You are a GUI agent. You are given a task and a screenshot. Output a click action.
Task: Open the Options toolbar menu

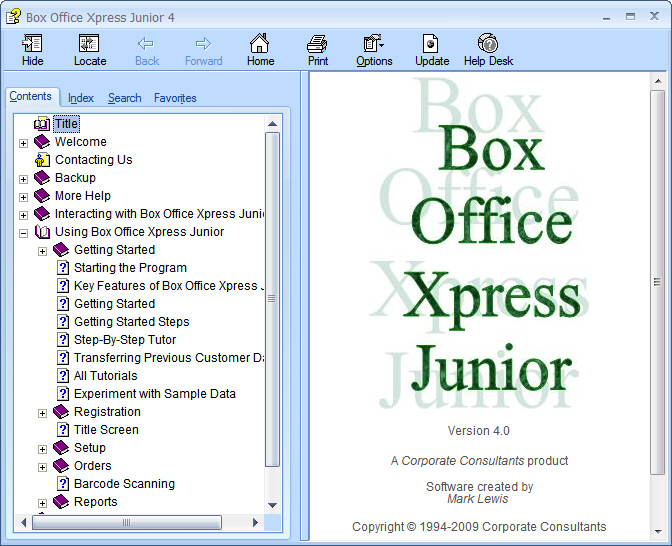click(x=374, y=44)
